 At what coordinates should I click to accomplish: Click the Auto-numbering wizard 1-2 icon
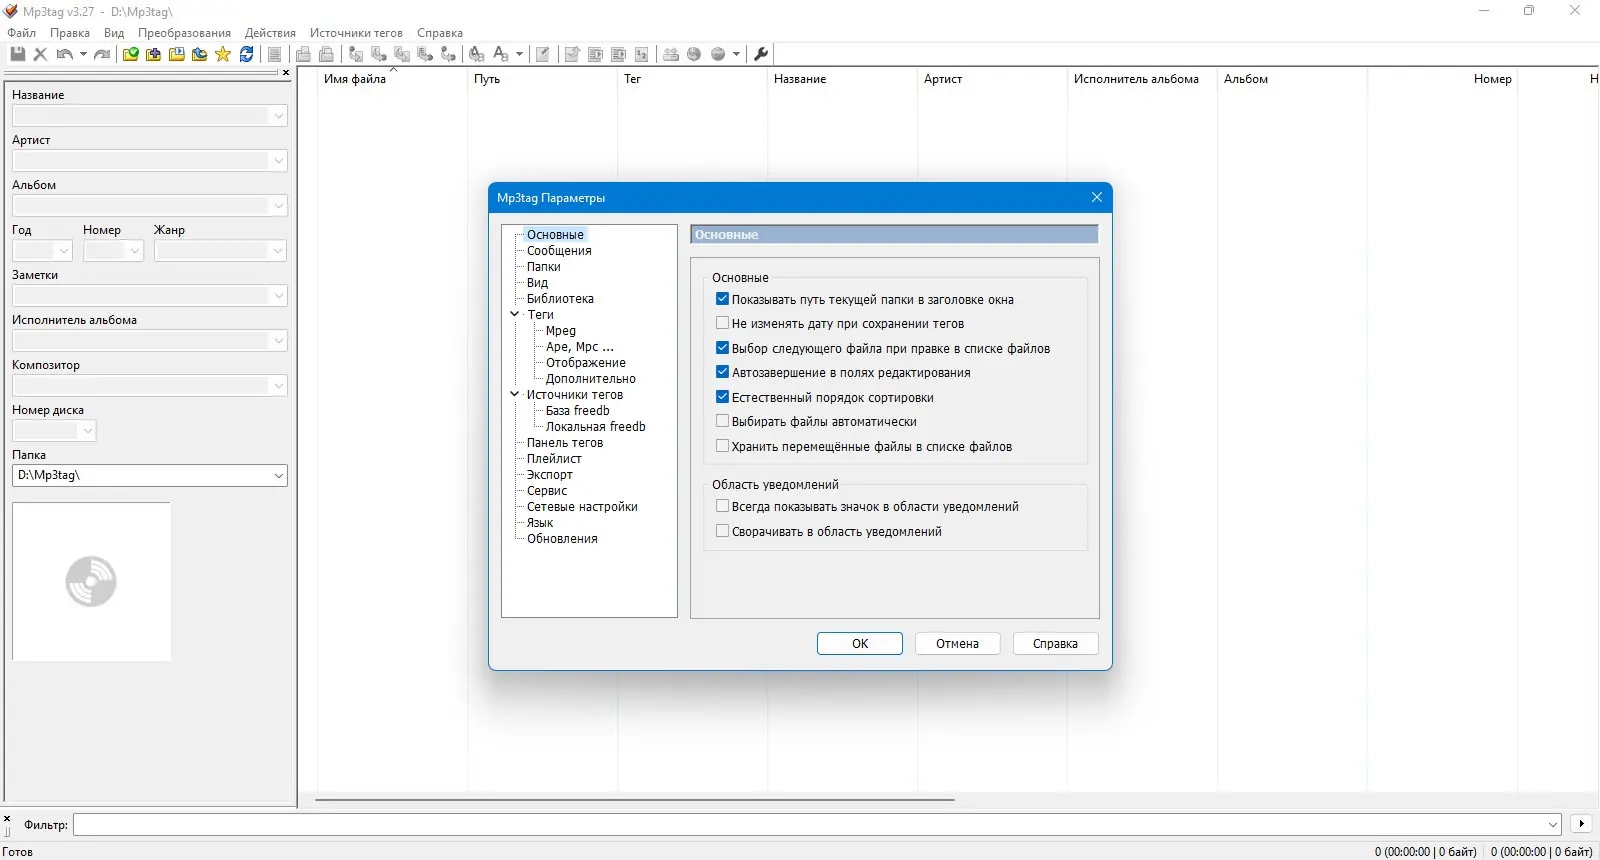pos(642,54)
